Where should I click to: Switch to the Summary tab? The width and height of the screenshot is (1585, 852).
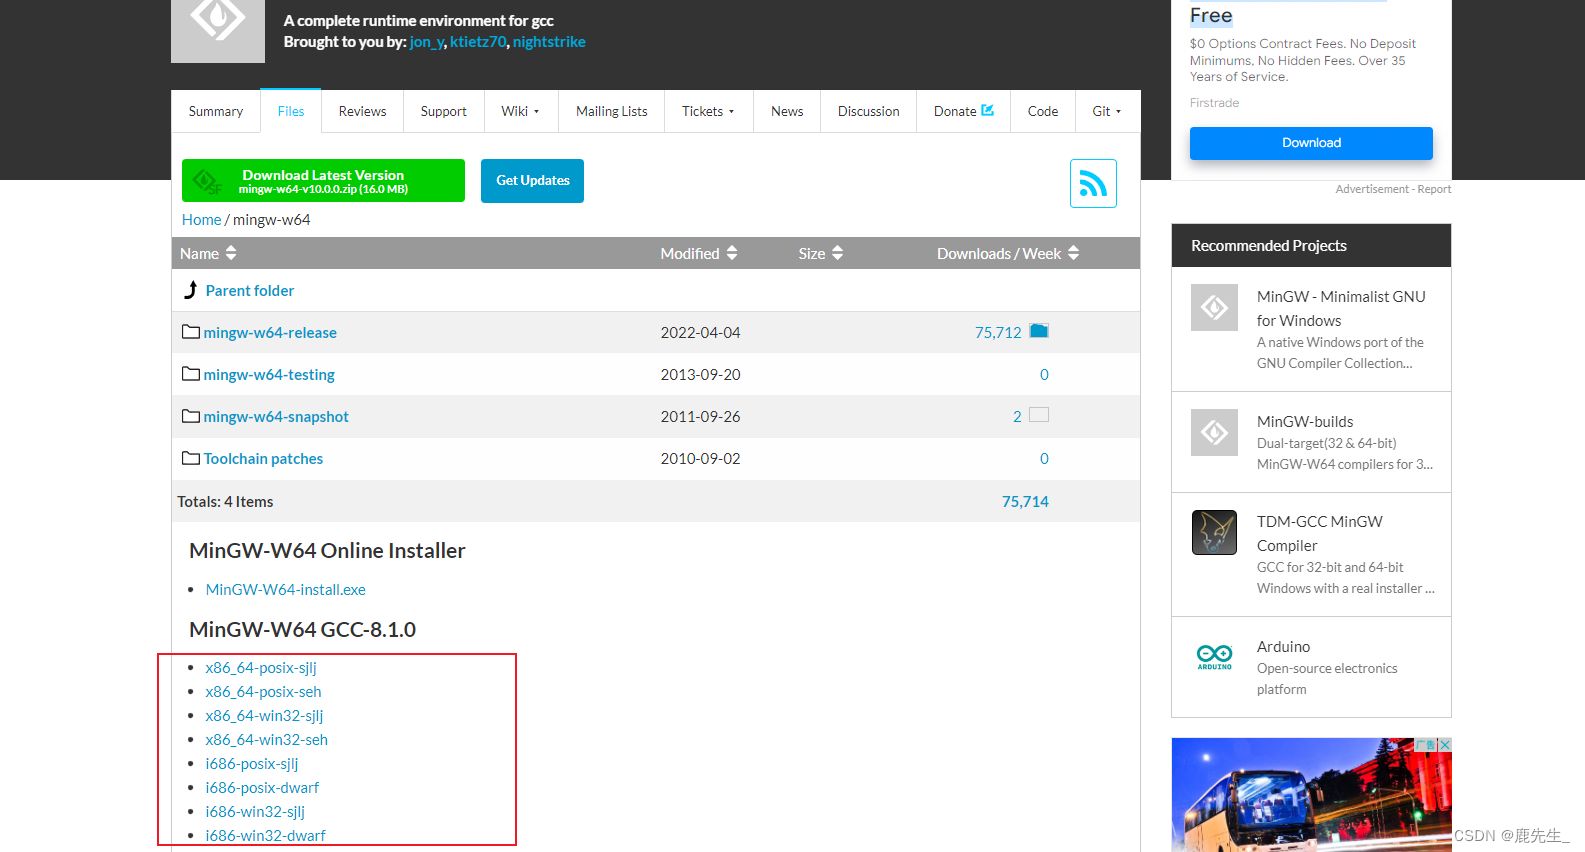tap(216, 111)
